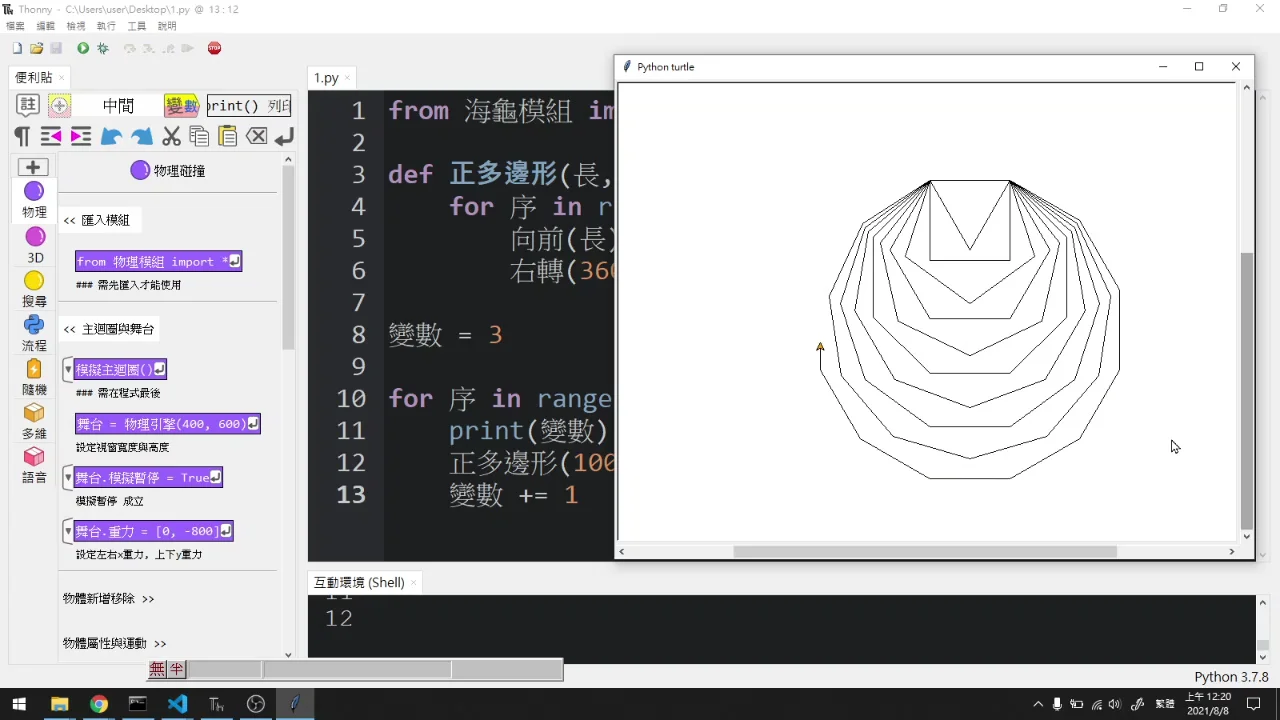This screenshot has width=1280, height=720.
Task: Expand the 物體屬性與運動 section
Action: (x=115, y=644)
